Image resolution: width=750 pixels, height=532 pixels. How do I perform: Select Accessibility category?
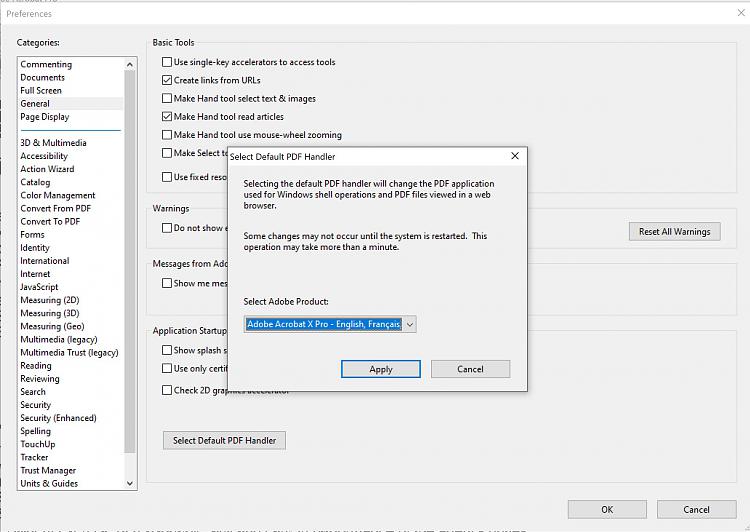coord(44,156)
